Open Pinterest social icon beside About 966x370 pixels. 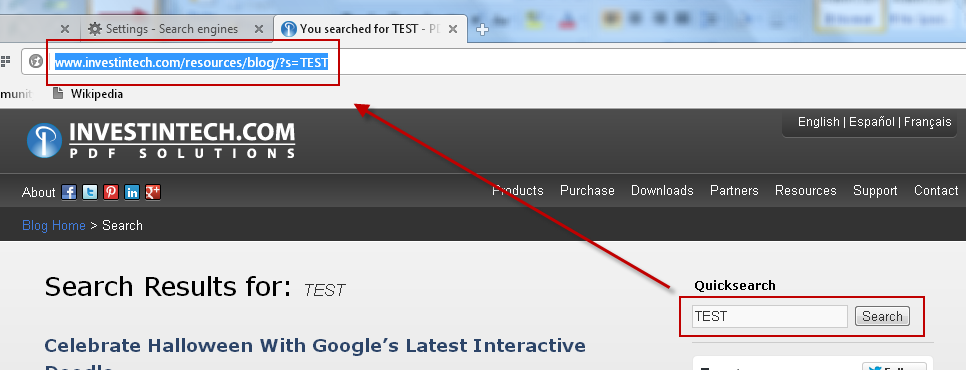[111, 192]
